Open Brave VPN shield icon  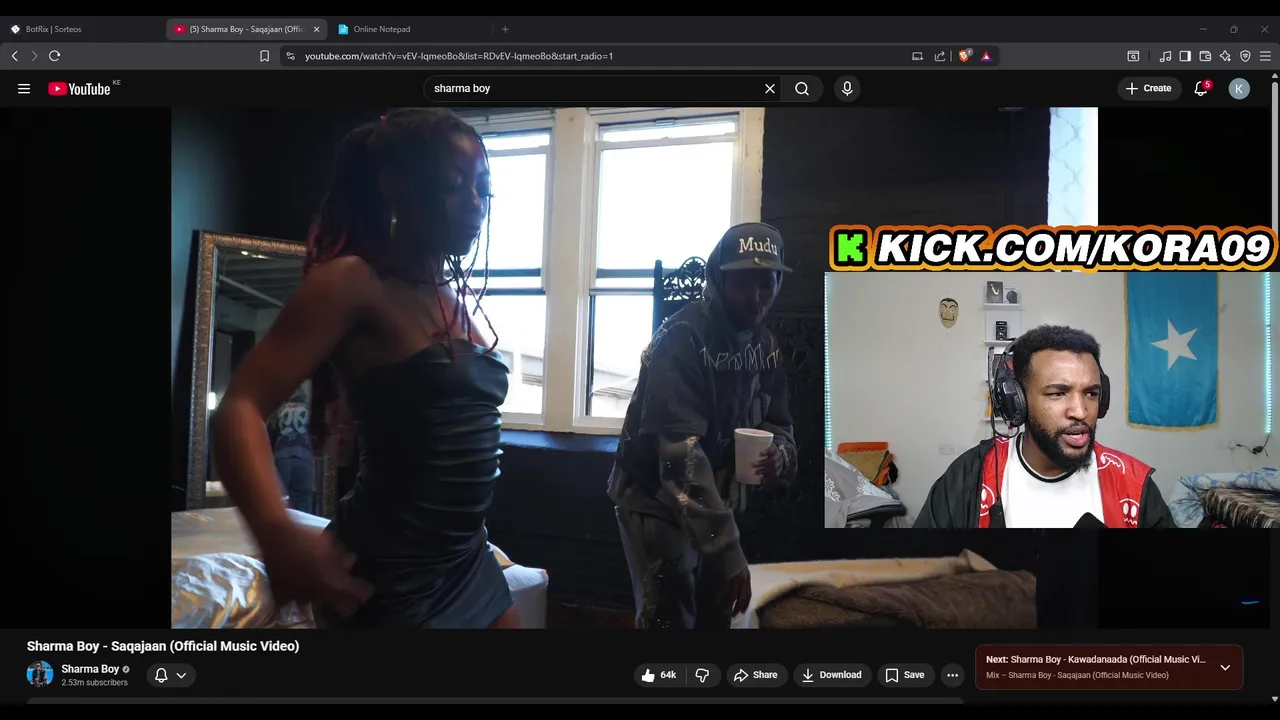(1245, 56)
